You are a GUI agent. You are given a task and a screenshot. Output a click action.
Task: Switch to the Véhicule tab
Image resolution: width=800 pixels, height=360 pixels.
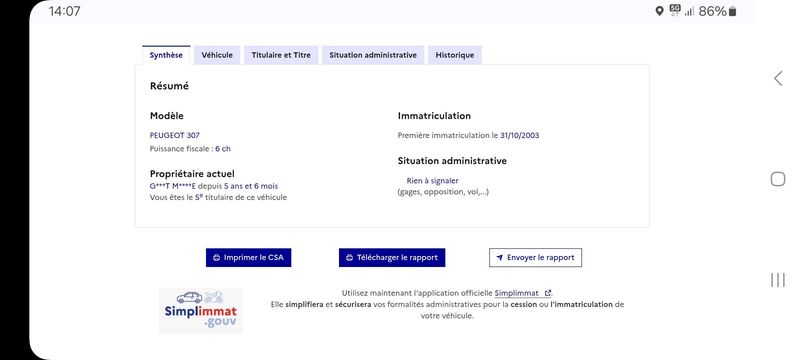coord(217,55)
